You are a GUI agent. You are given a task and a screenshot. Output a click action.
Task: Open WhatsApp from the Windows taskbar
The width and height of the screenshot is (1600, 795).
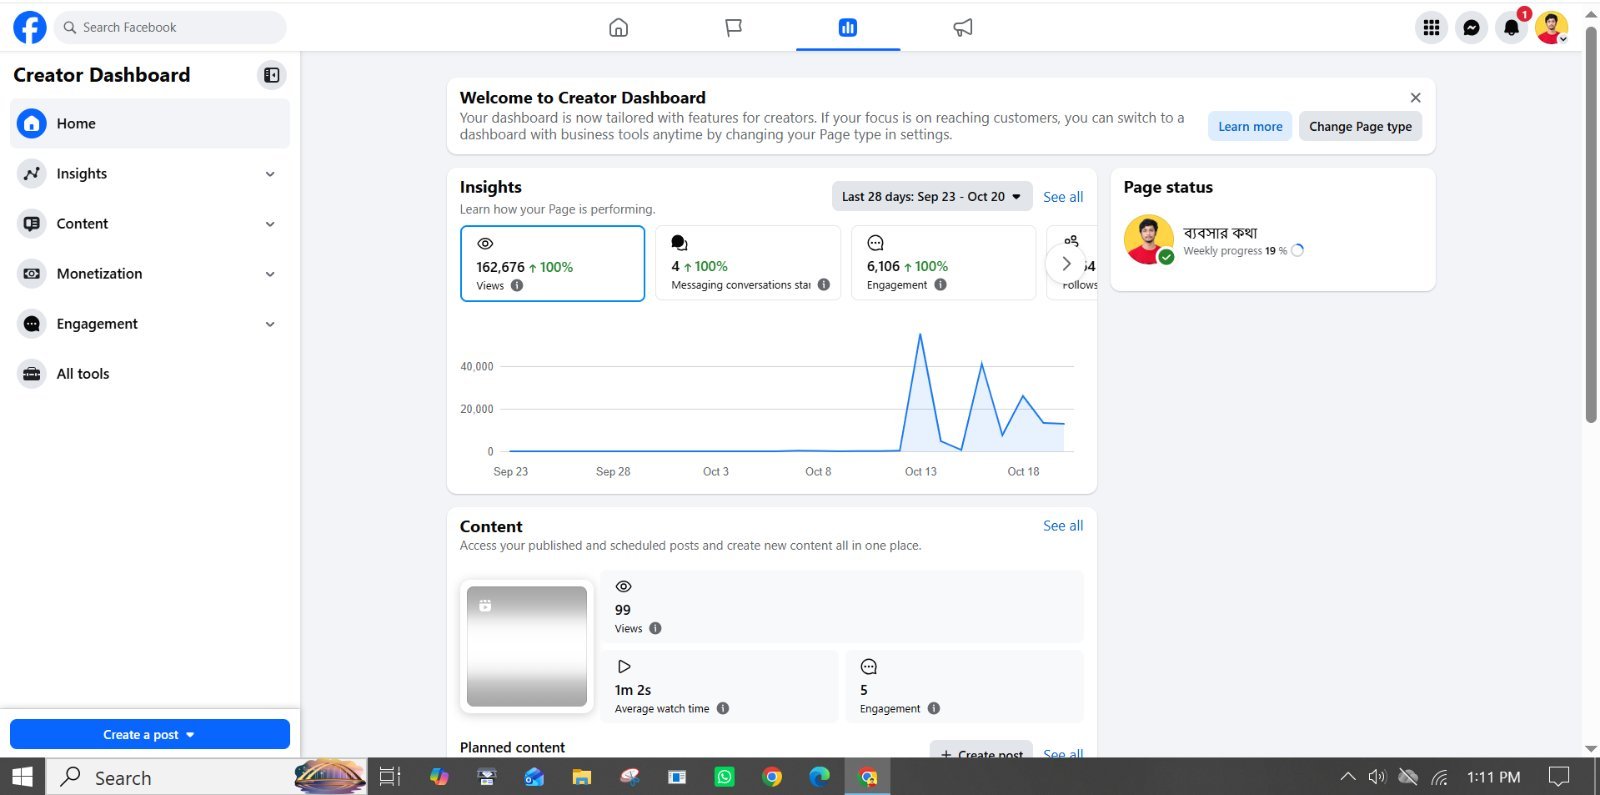coord(724,777)
